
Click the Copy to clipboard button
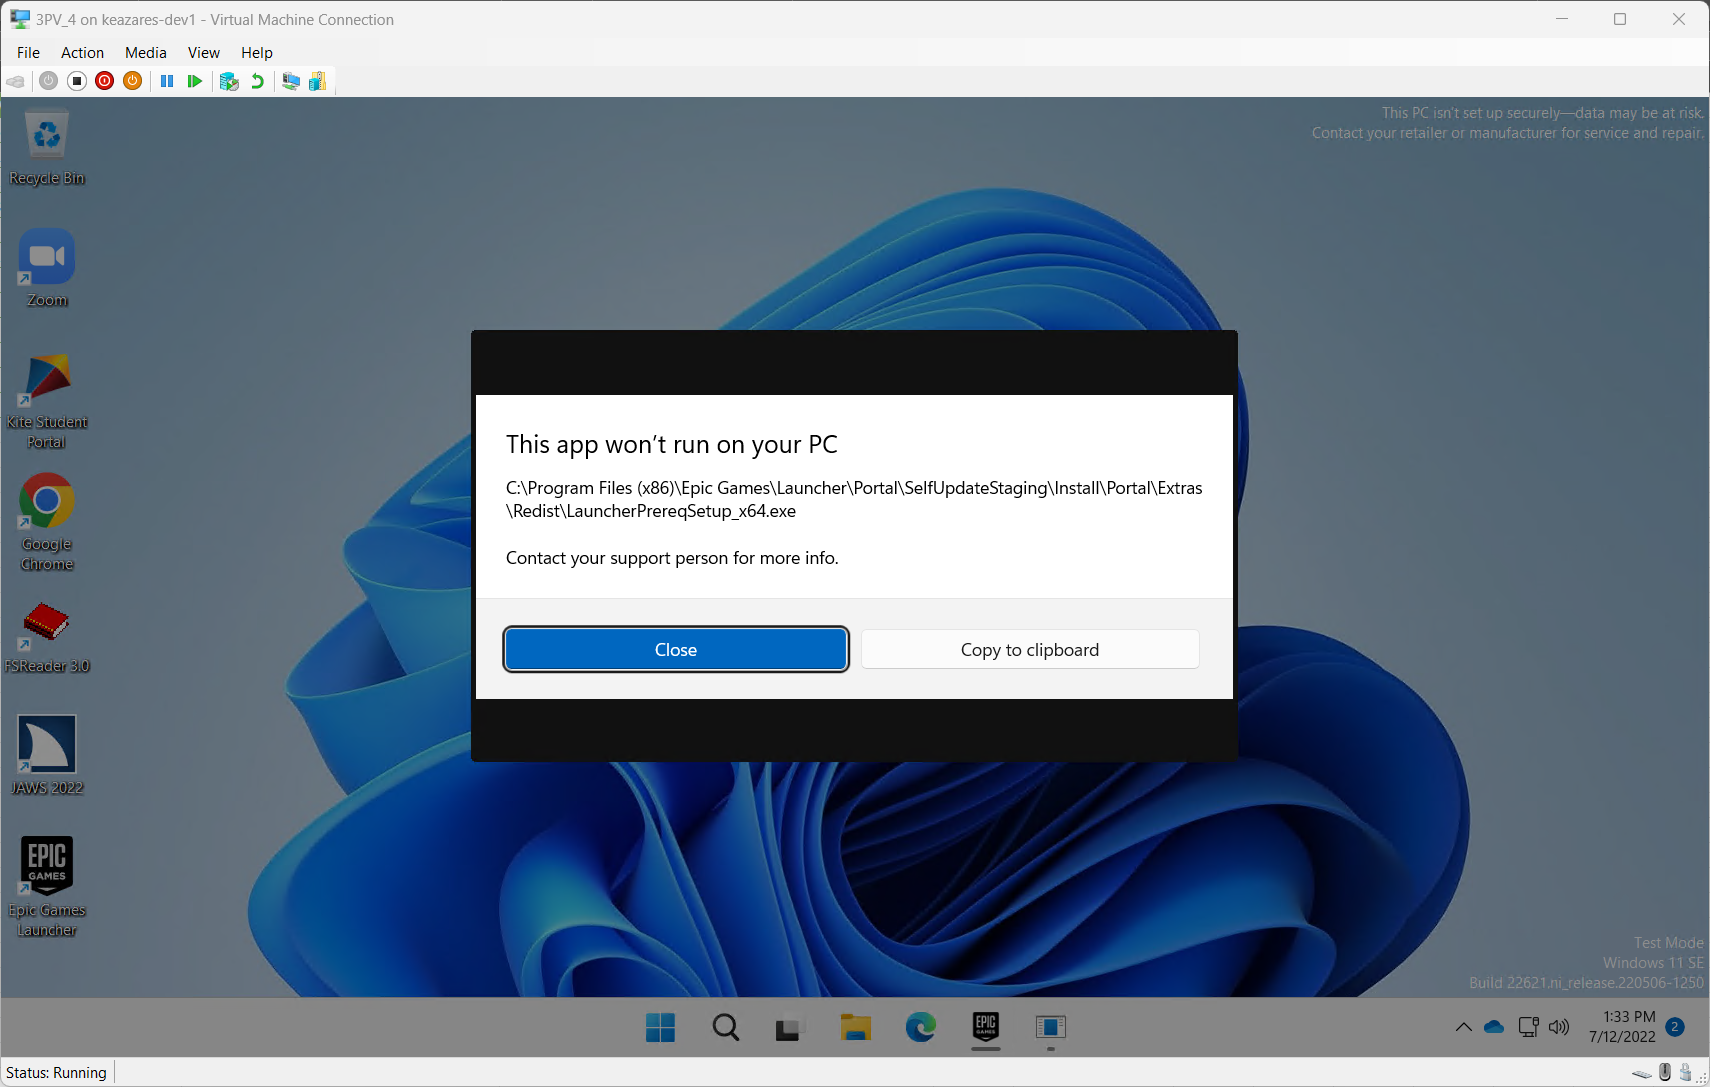click(x=1029, y=650)
